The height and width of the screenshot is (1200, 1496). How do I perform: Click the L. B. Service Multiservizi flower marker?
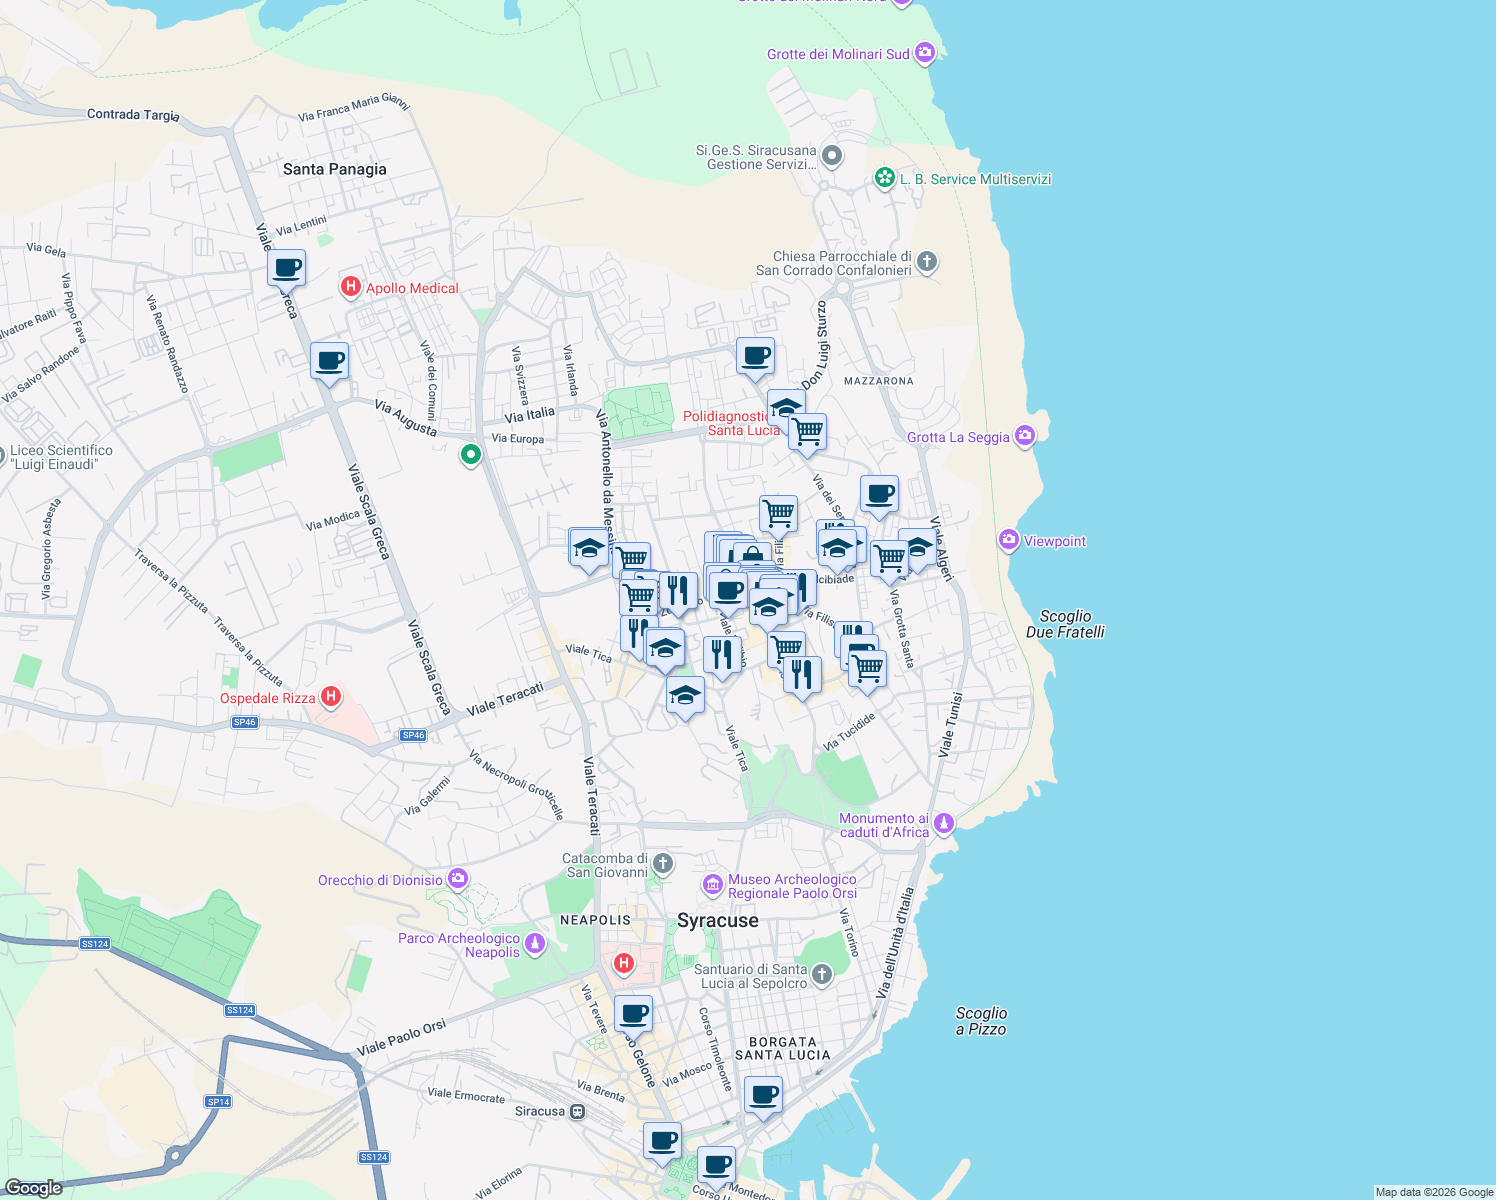coord(885,178)
